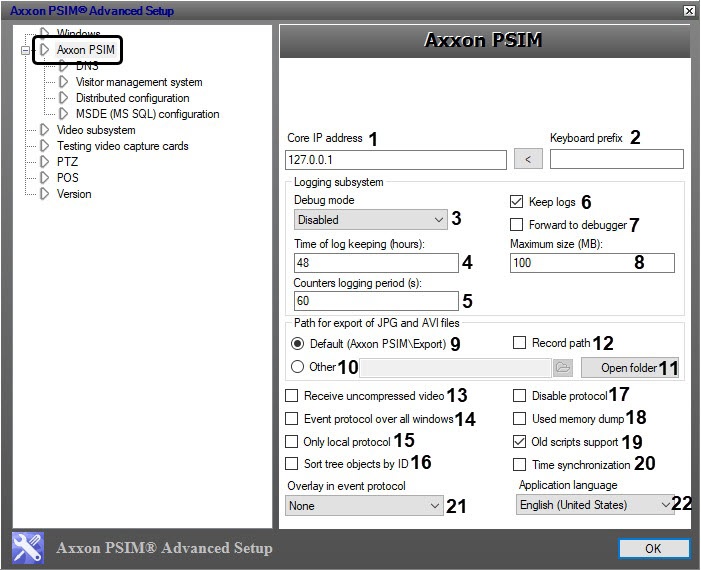
Task: Click triangle icon beside POS
Action: click(44, 177)
